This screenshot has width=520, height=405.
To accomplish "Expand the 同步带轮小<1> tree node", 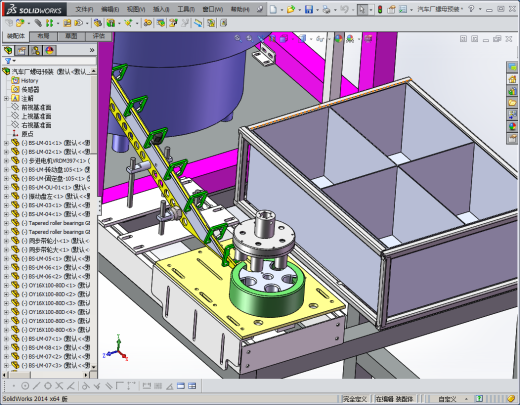I will [x=6, y=241].
